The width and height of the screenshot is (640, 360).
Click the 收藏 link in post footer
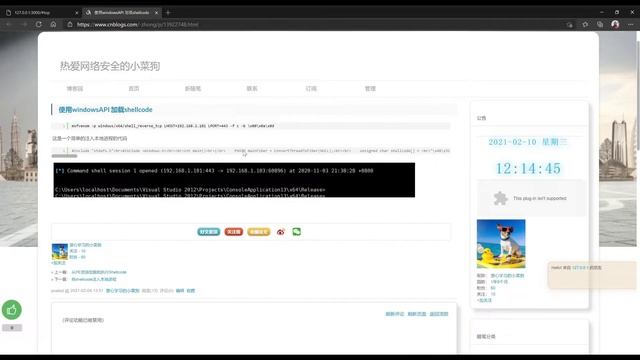coord(191,291)
